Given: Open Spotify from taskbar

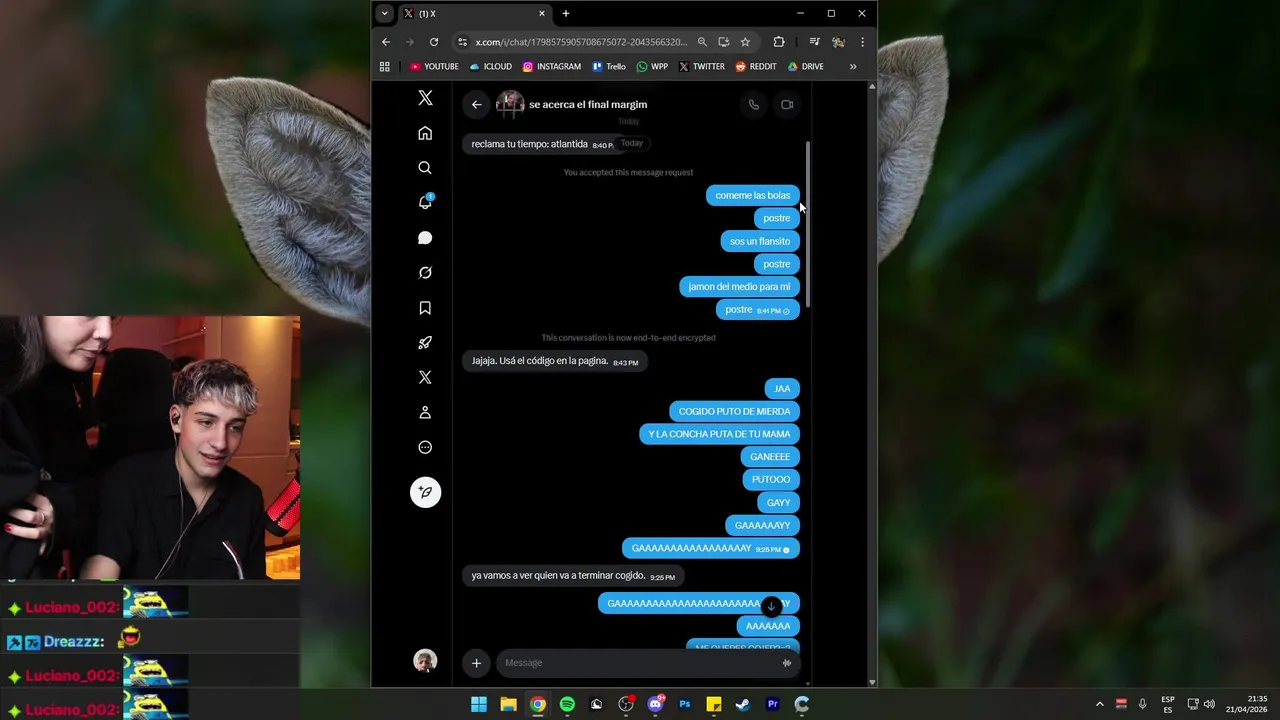Looking at the screenshot, I should click(x=567, y=704).
